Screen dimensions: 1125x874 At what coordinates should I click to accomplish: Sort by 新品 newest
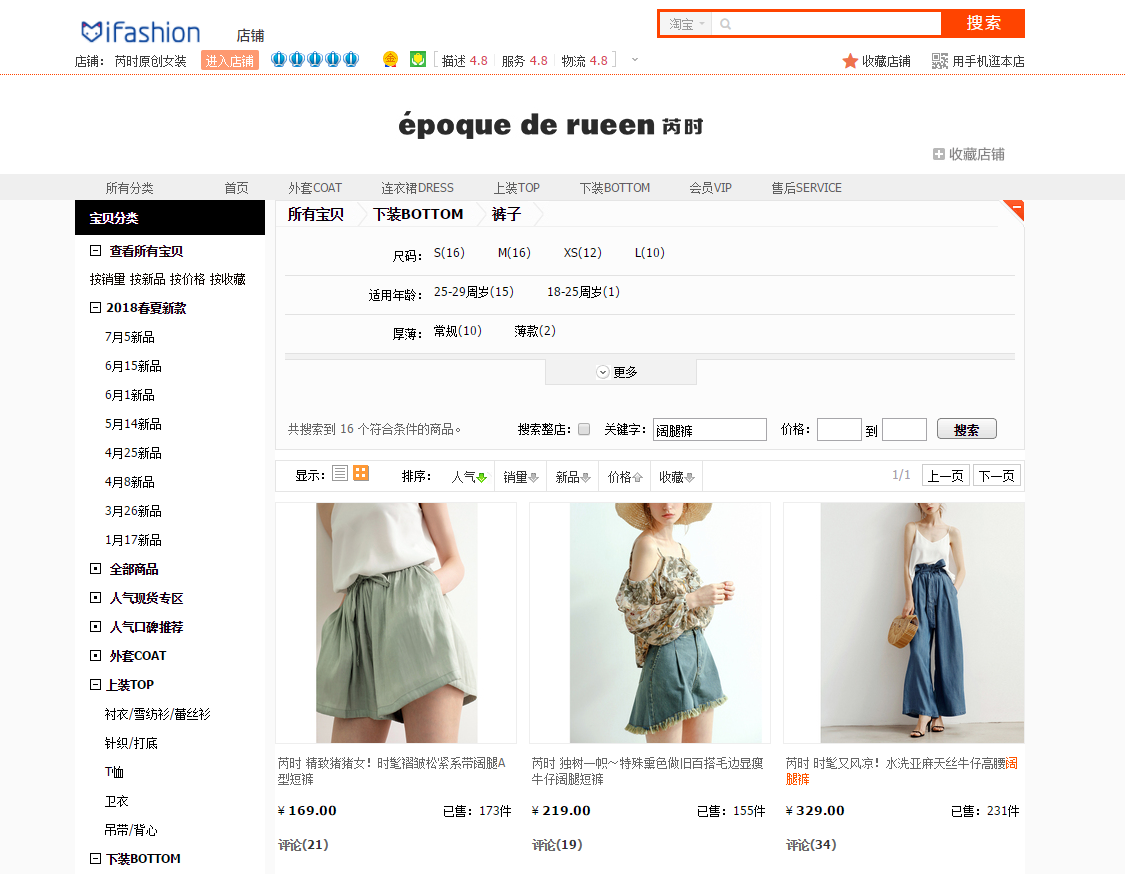point(573,476)
